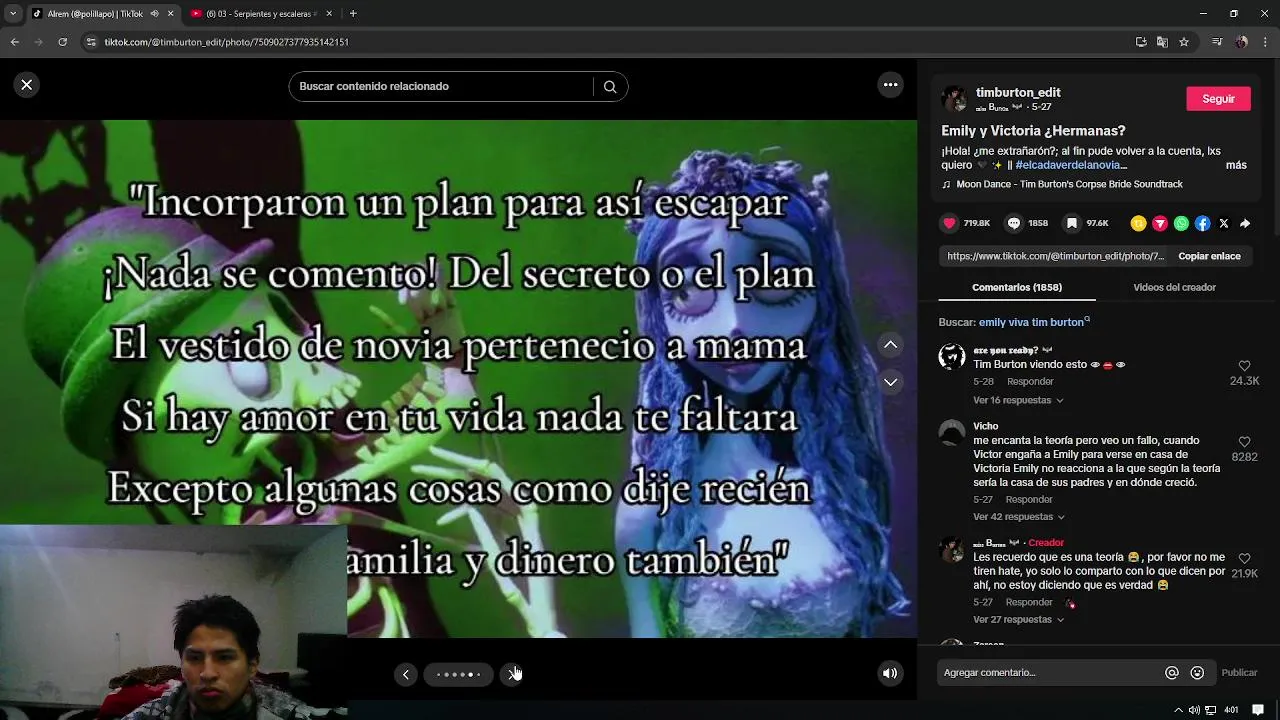Screen dimensions: 1280x720
Task: Reply to Vicho's comment
Action: [1029, 499]
